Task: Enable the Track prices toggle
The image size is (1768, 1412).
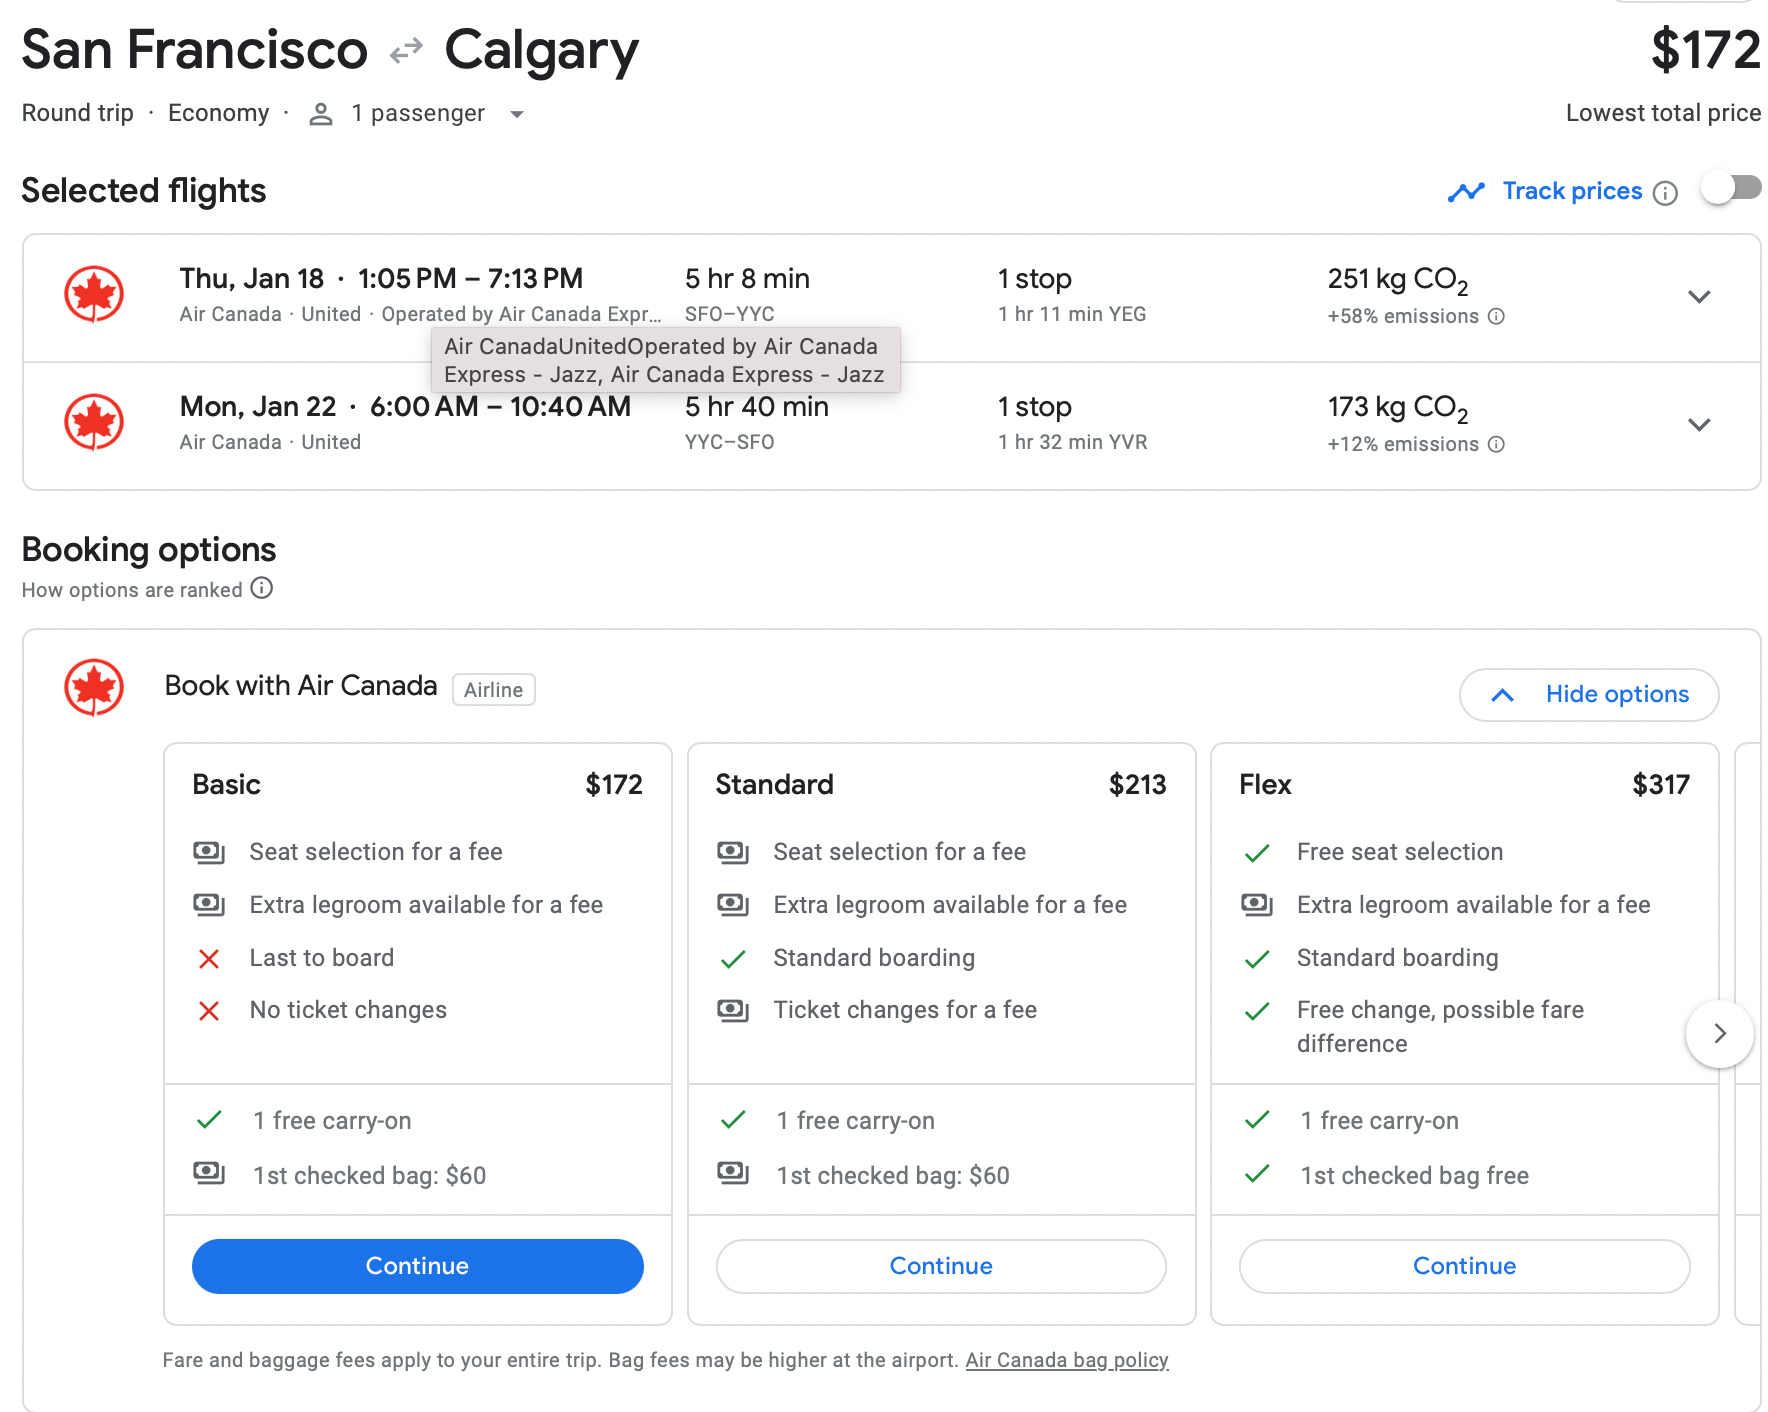Action: coord(1732,189)
